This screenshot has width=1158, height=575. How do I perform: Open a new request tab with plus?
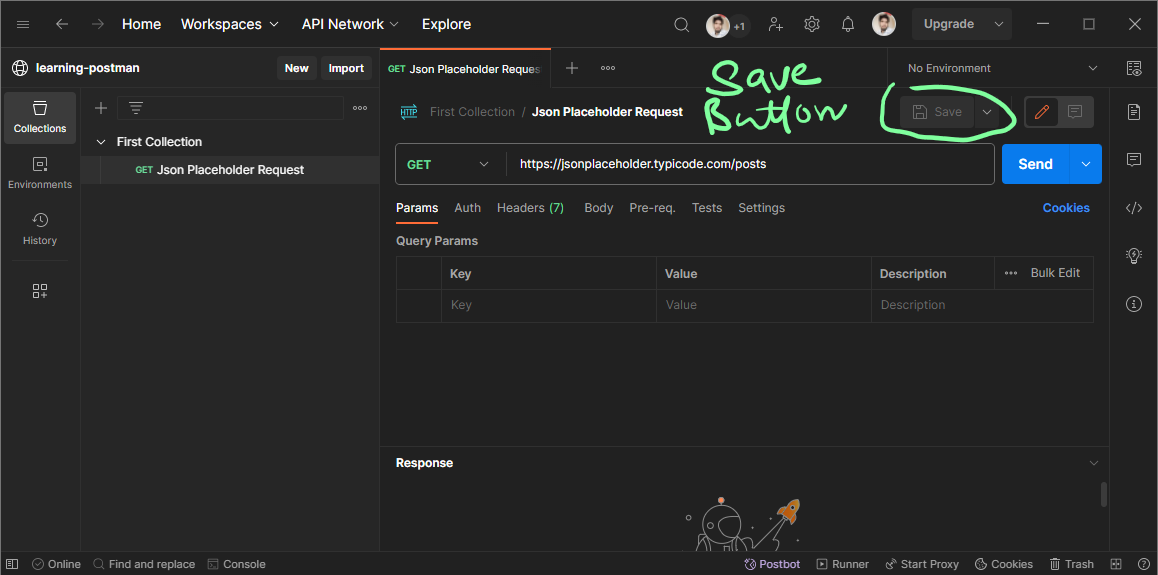click(572, 68)
